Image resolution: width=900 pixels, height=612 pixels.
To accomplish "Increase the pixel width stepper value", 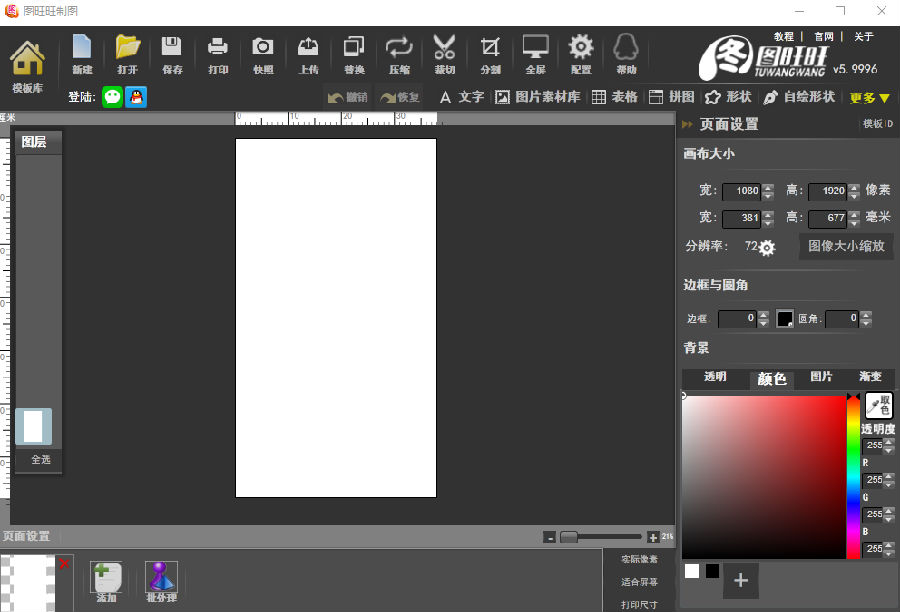I will click(x=768, y=187).
